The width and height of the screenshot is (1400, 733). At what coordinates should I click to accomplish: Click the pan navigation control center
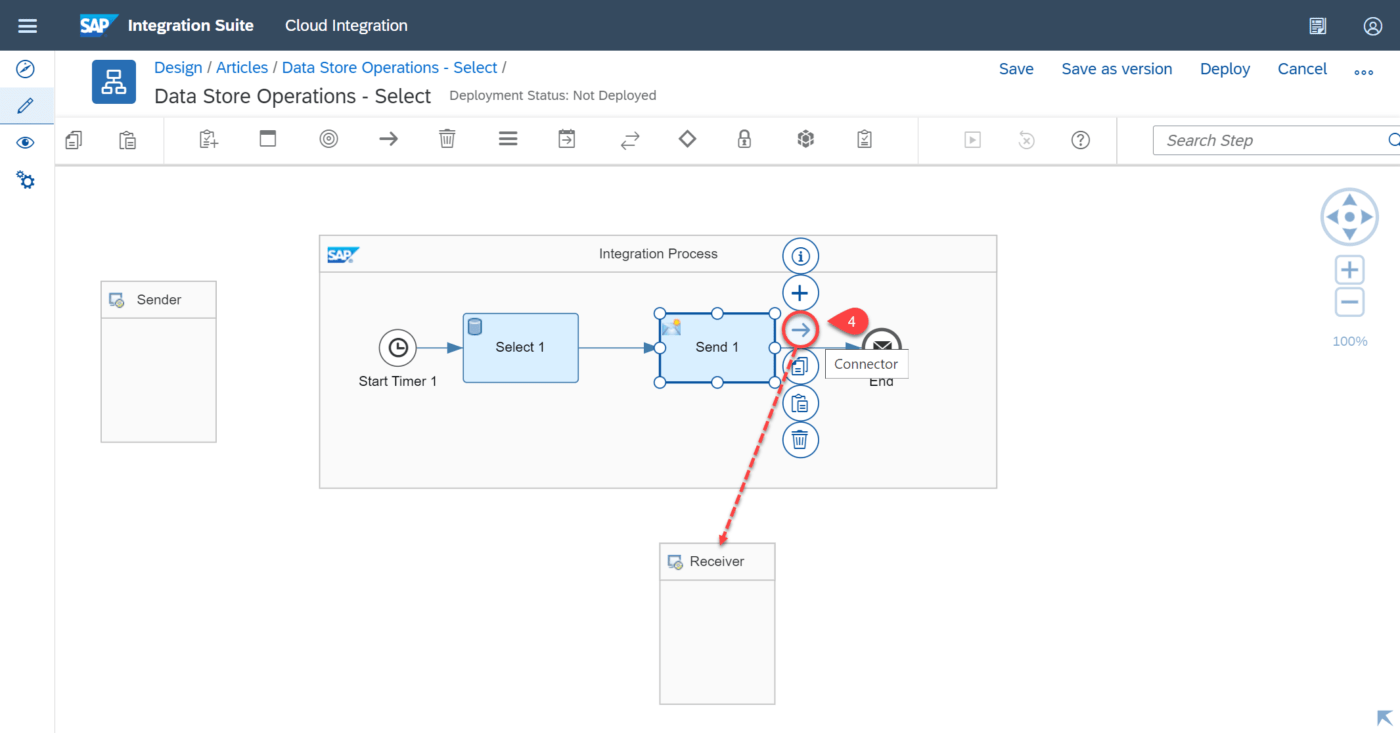pyautogui.click(x=1350, y=217)
